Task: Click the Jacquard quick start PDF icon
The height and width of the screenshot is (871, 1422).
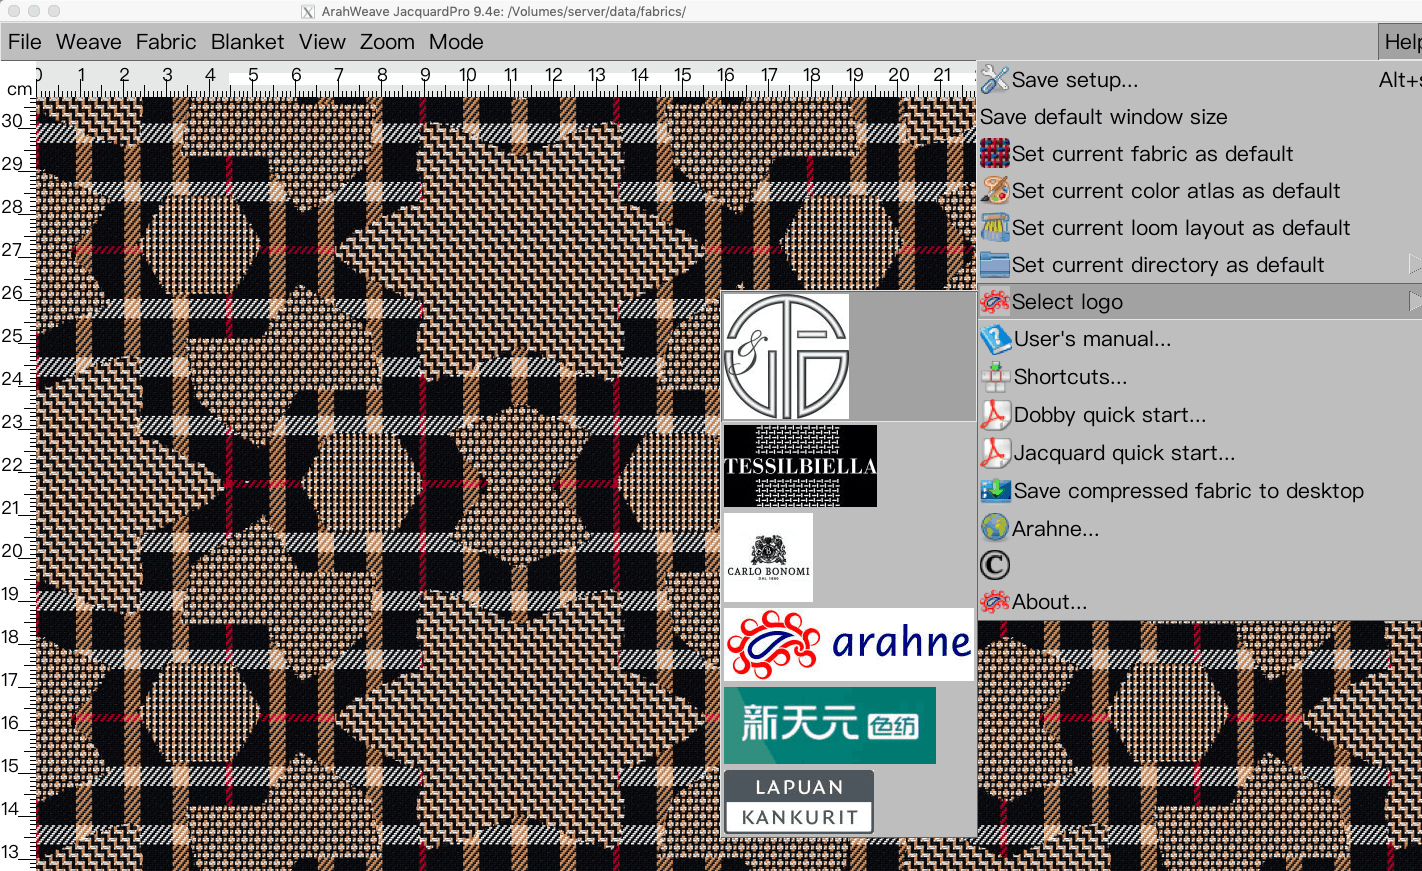Action: click(x=996, y=452)
